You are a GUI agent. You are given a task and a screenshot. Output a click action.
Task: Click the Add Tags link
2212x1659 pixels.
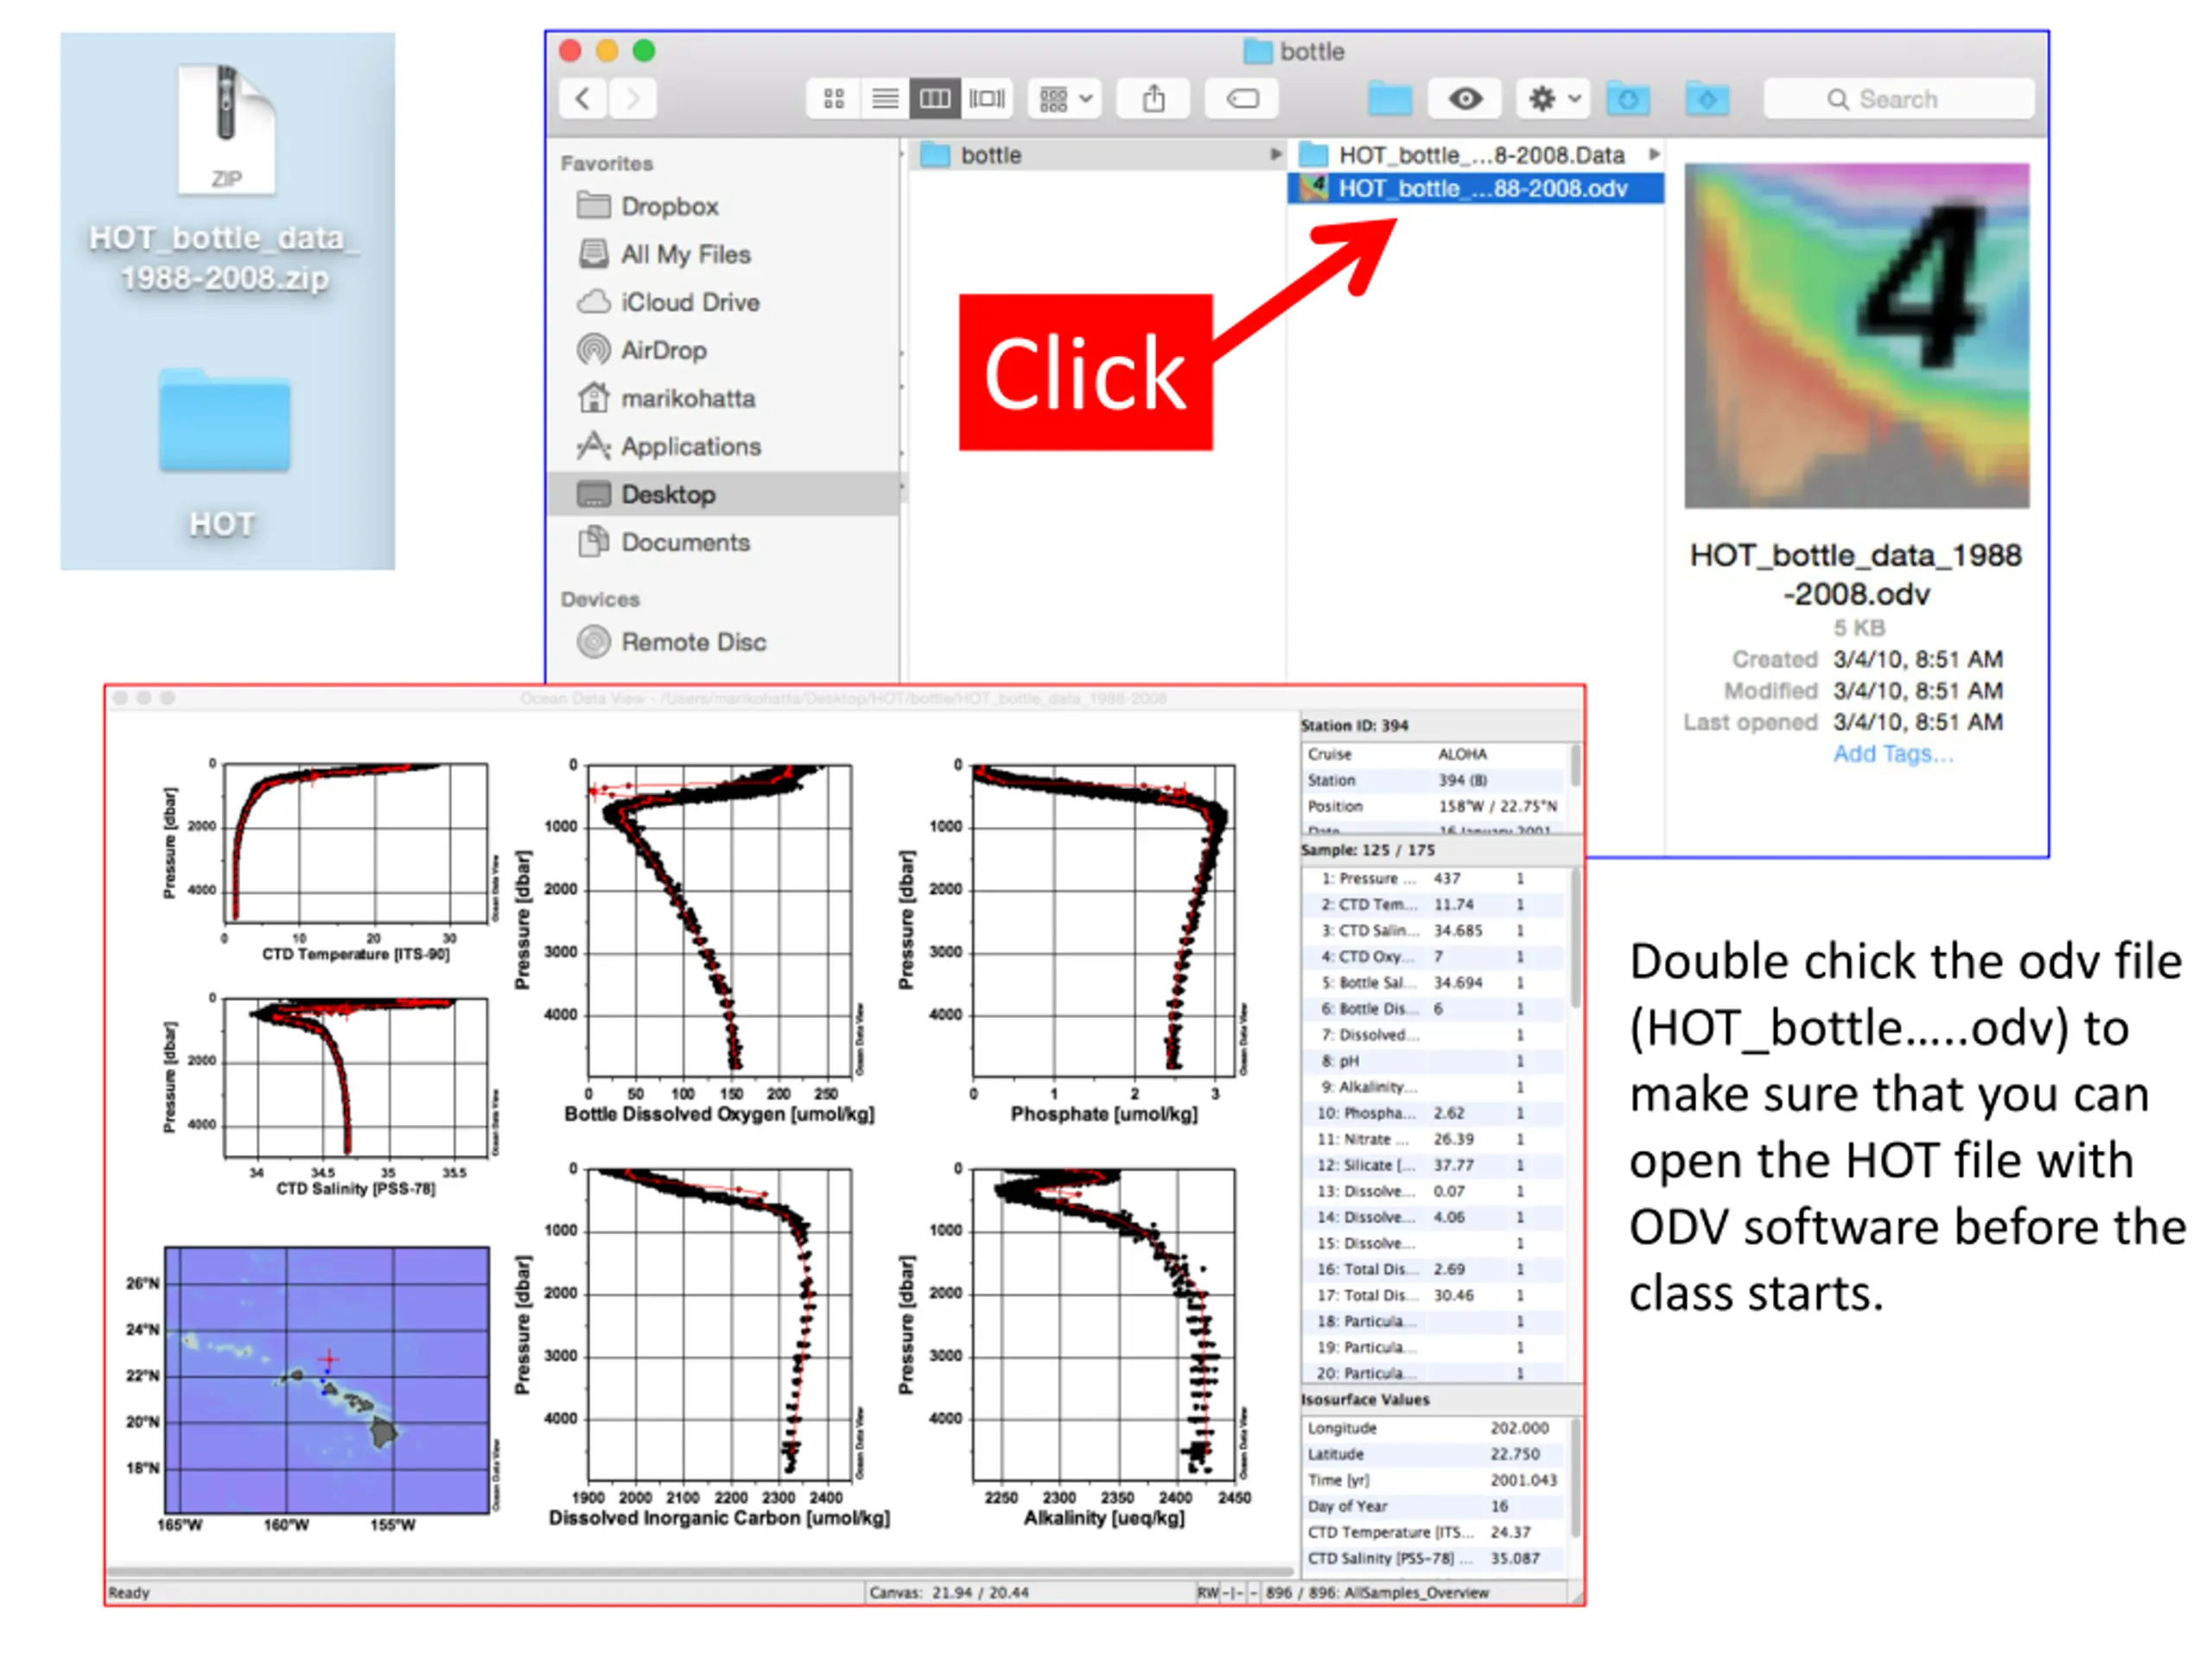pos(1892,754)
